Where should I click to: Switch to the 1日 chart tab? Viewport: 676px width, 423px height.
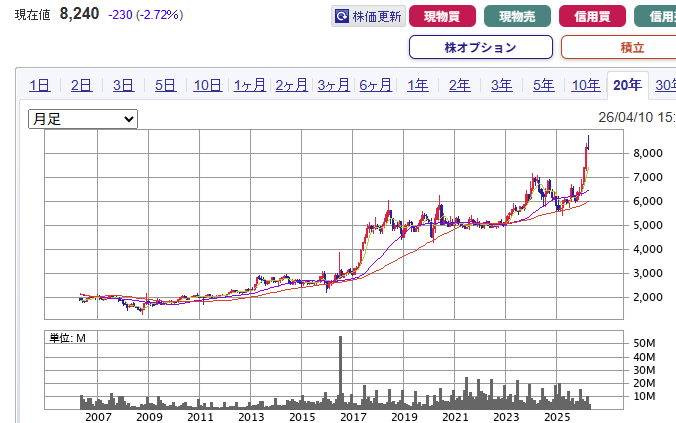tap(40, 85)
